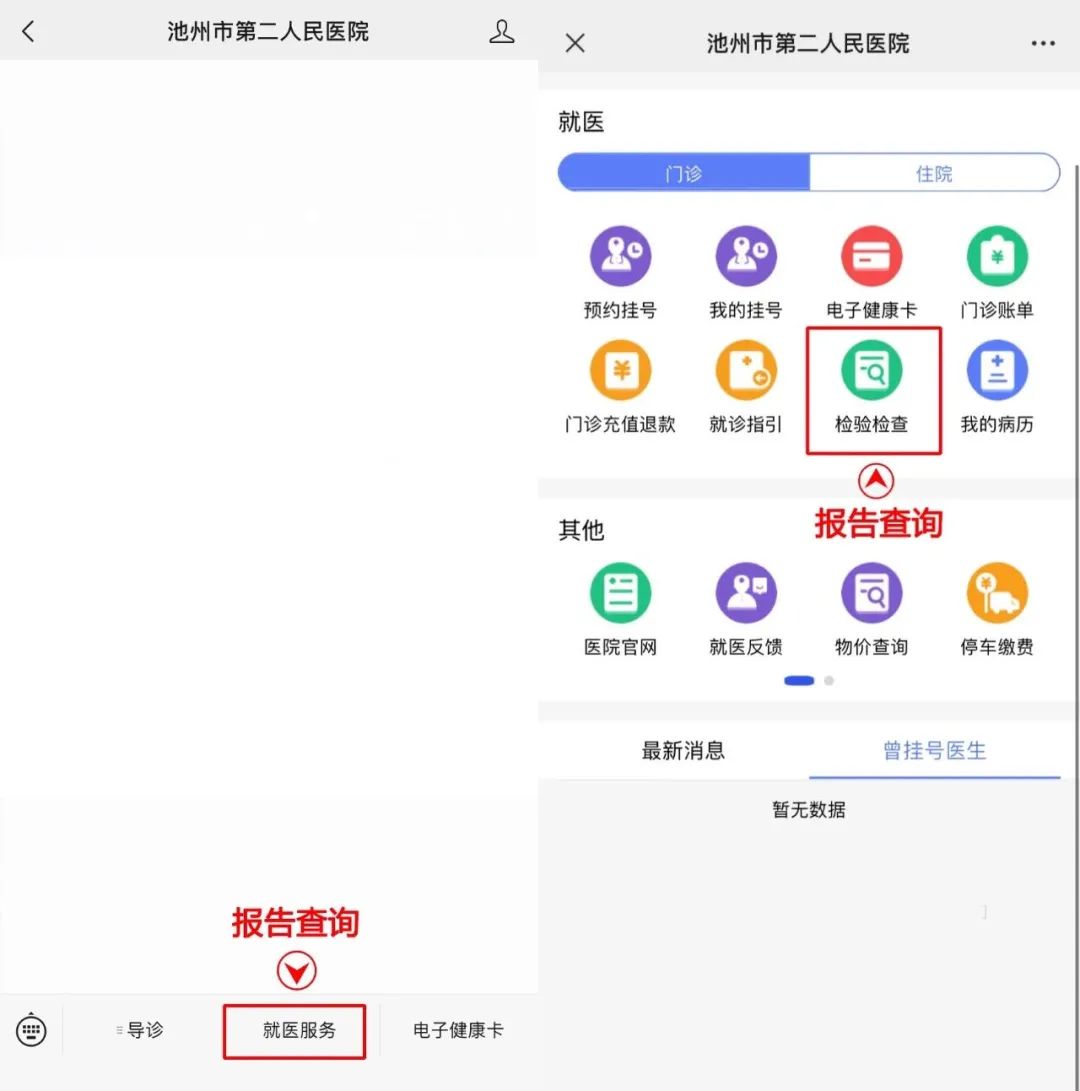The height and width of the screenshot is (1091, 1080).
Task: Open 我的挂号 registrations icon
Action: point(745,257)
